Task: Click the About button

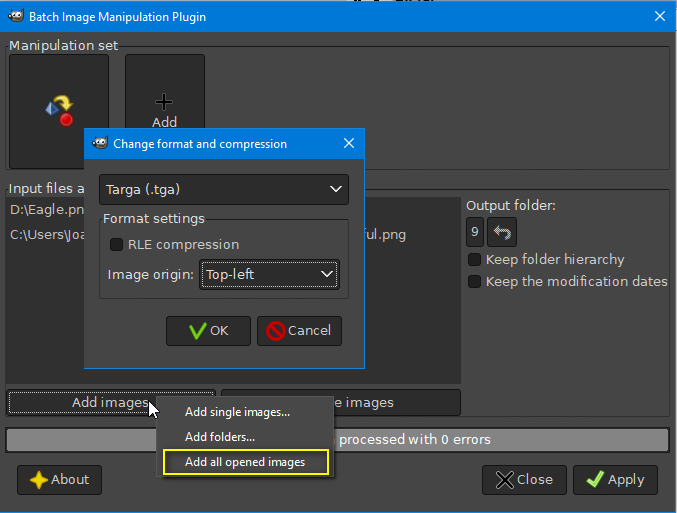Action: point(60,480)
